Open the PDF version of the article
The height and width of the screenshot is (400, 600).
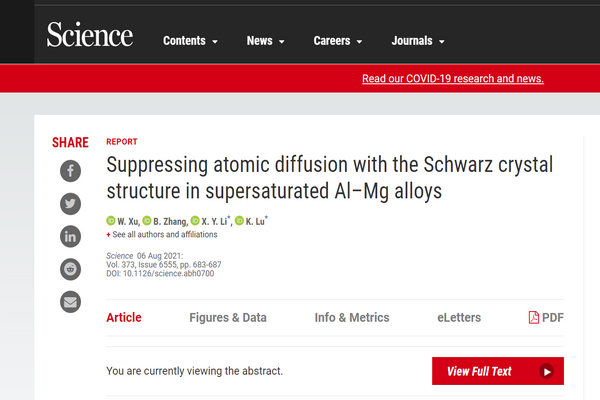546,317
